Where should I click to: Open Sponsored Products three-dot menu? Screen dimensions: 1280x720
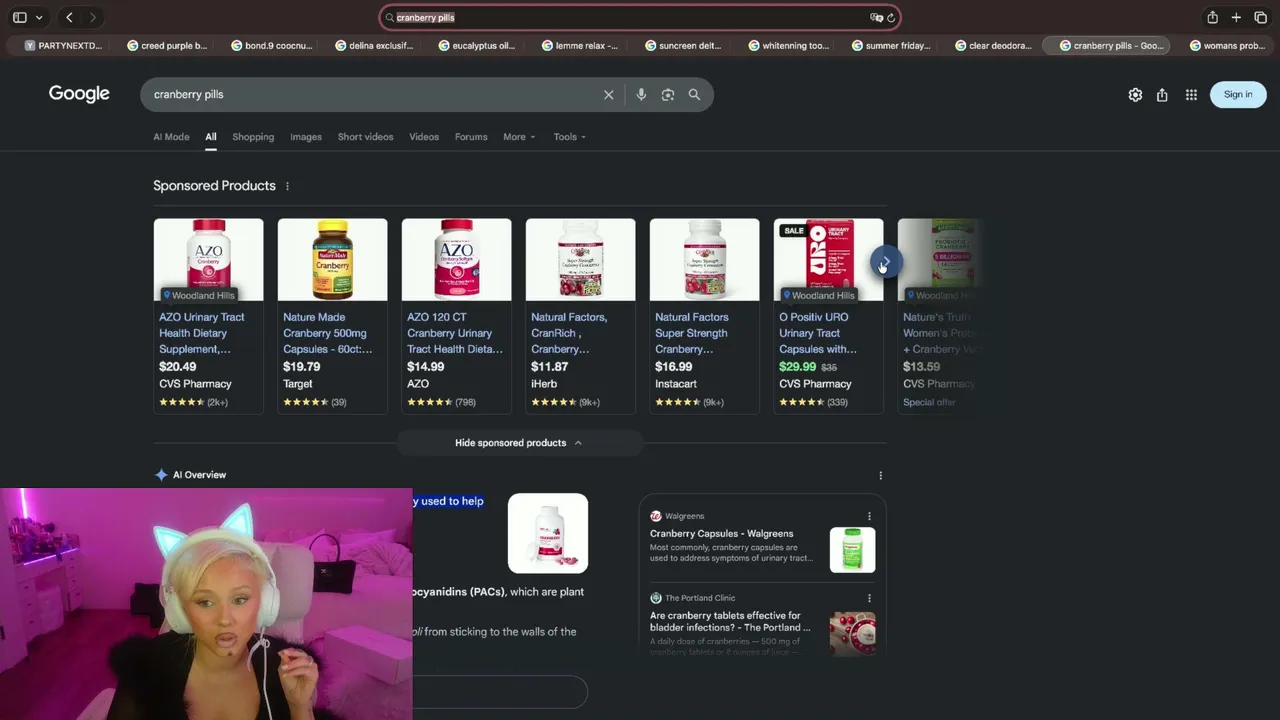[x=287, y=186]
